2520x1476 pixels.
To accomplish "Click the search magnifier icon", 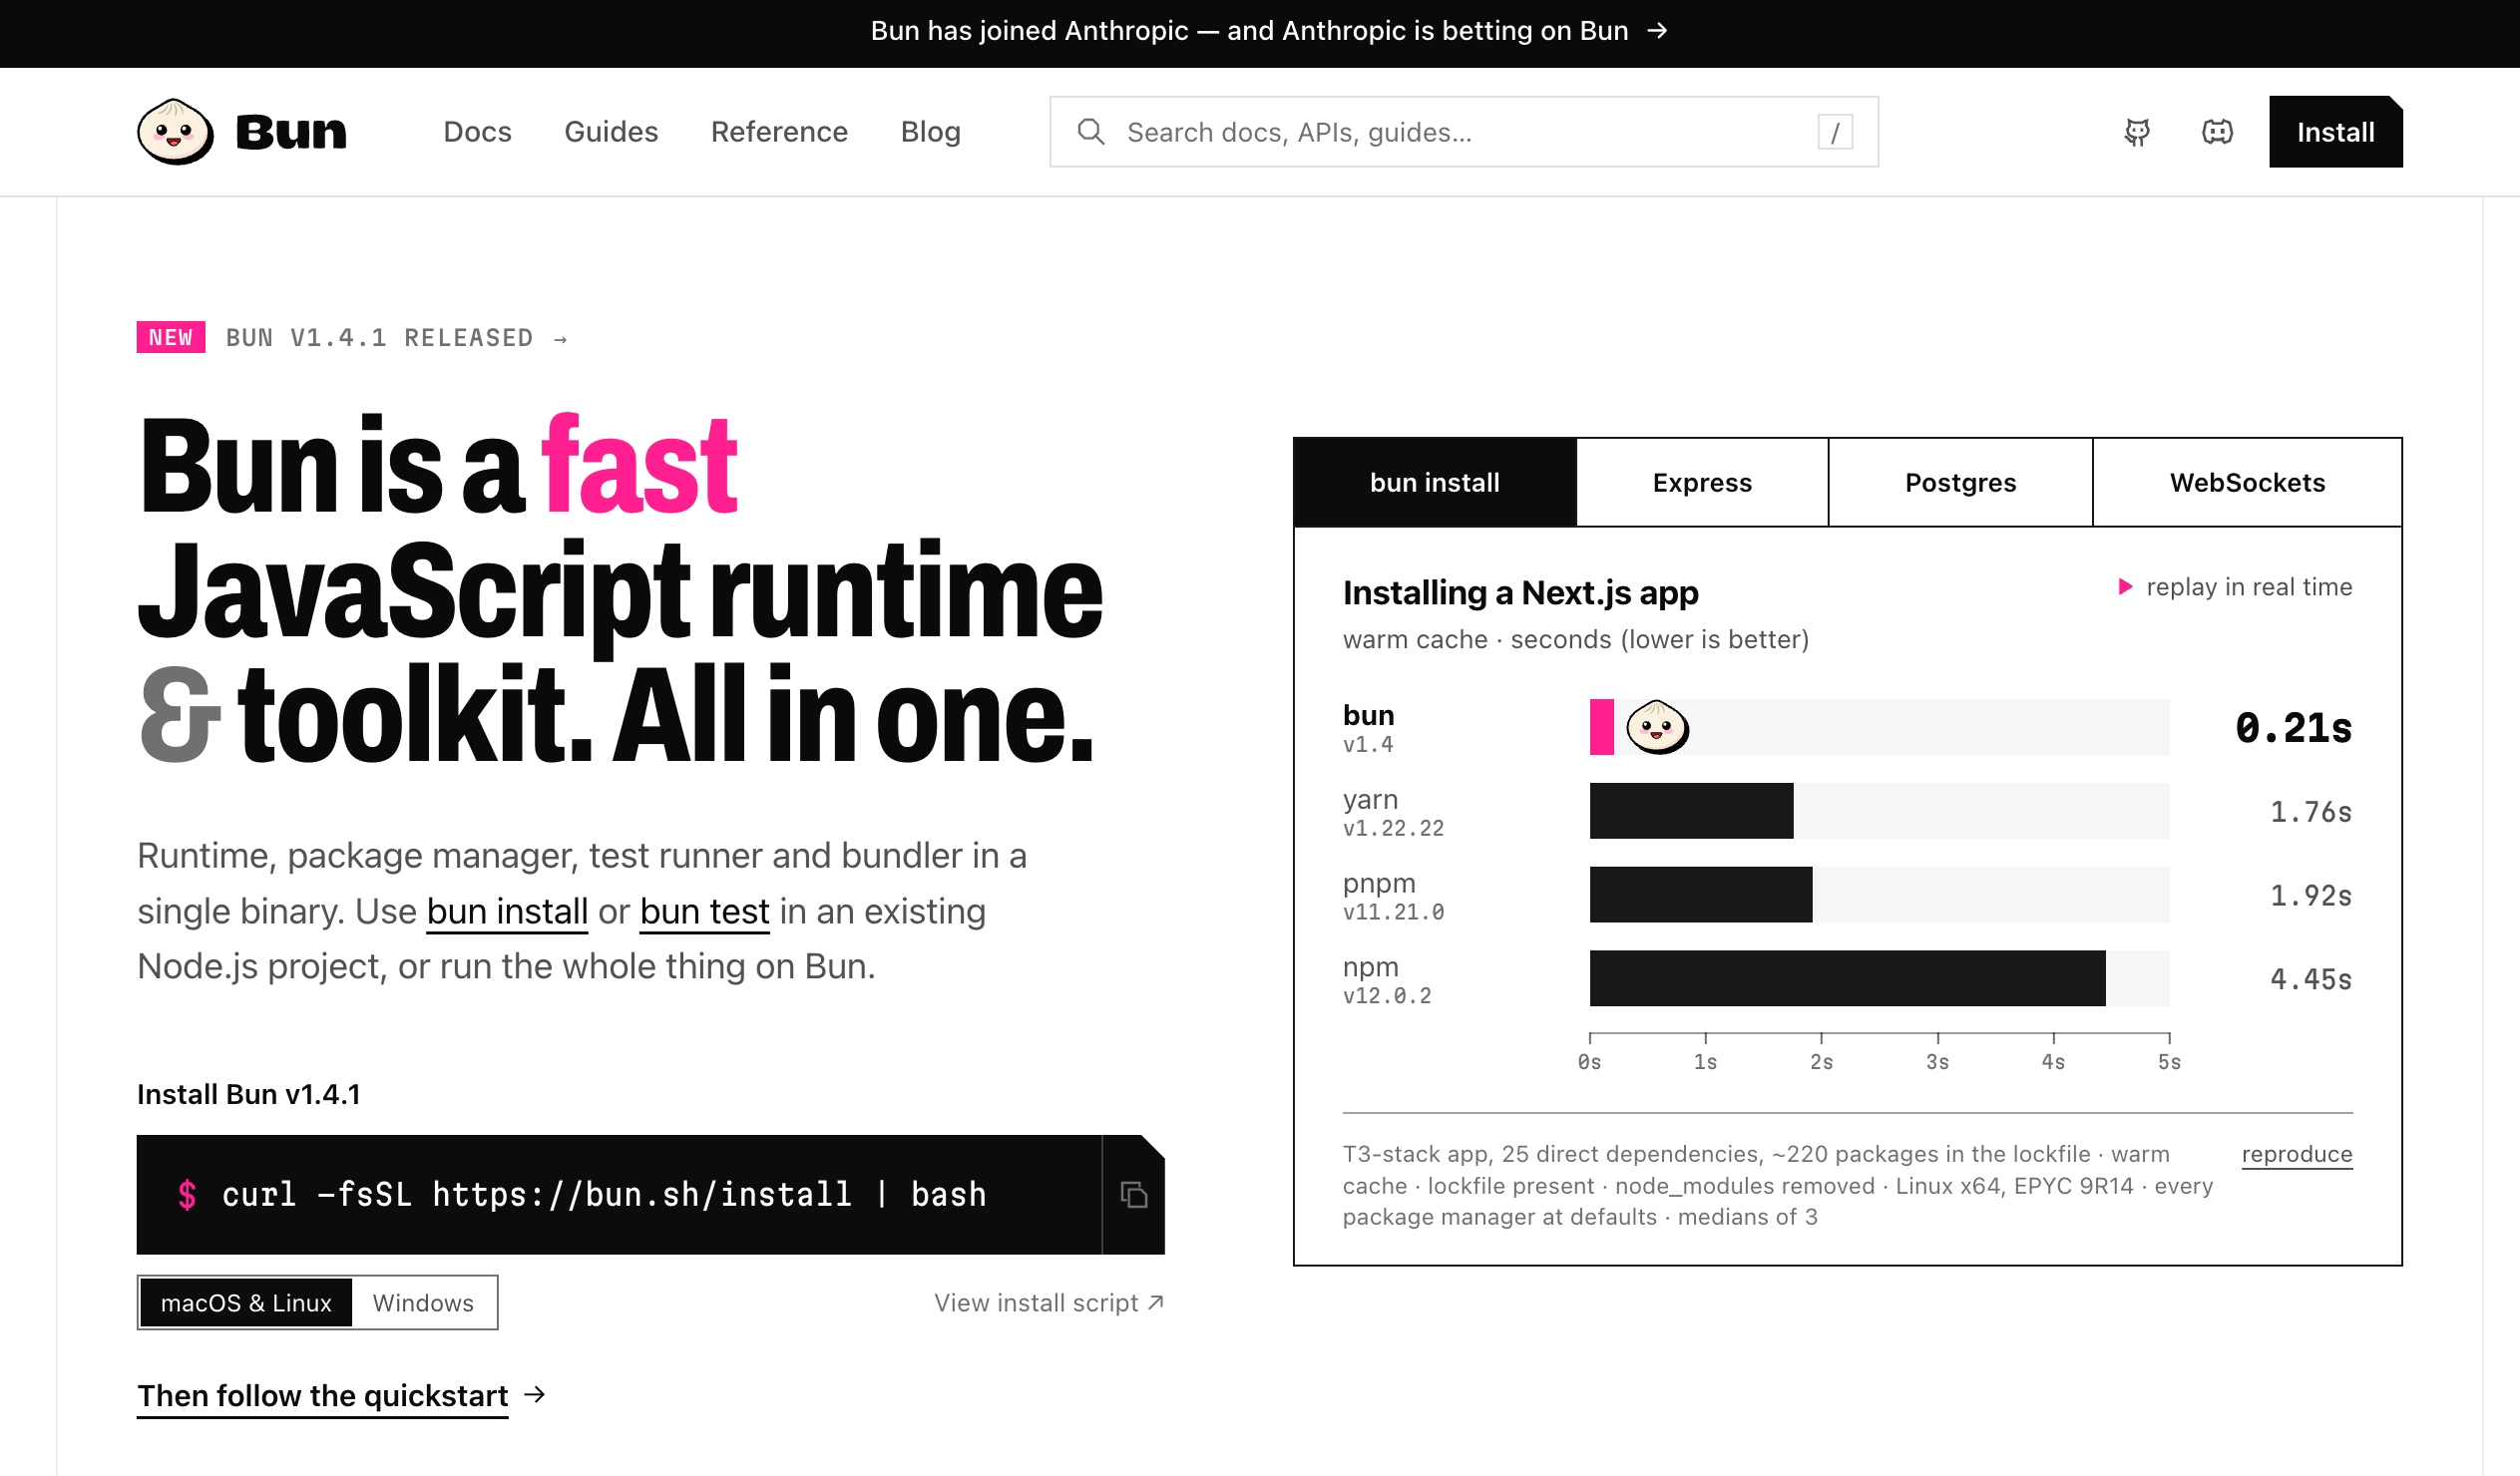I will [x=1090, y=132].
